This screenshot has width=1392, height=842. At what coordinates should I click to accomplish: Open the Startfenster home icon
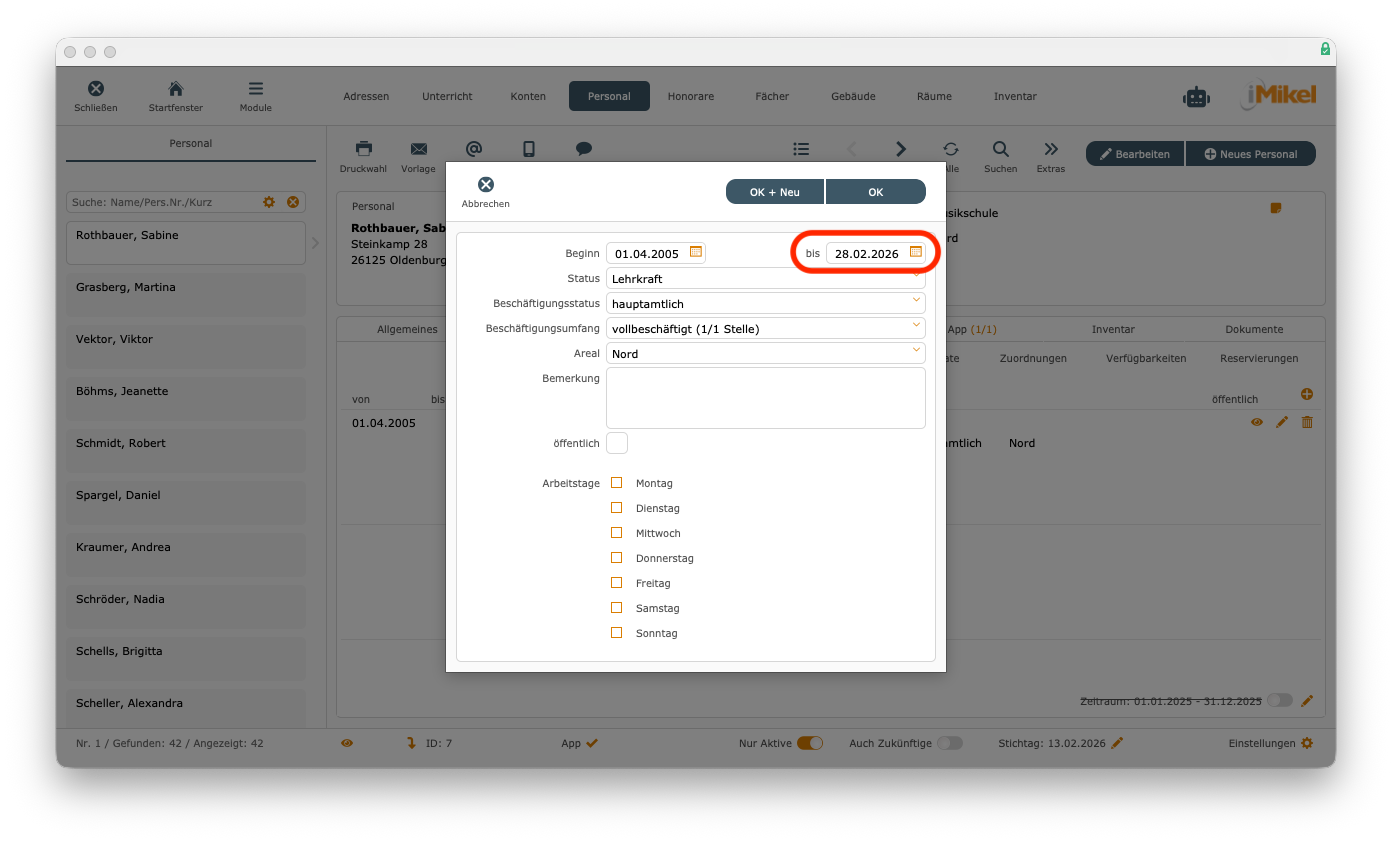click(175, 89)
